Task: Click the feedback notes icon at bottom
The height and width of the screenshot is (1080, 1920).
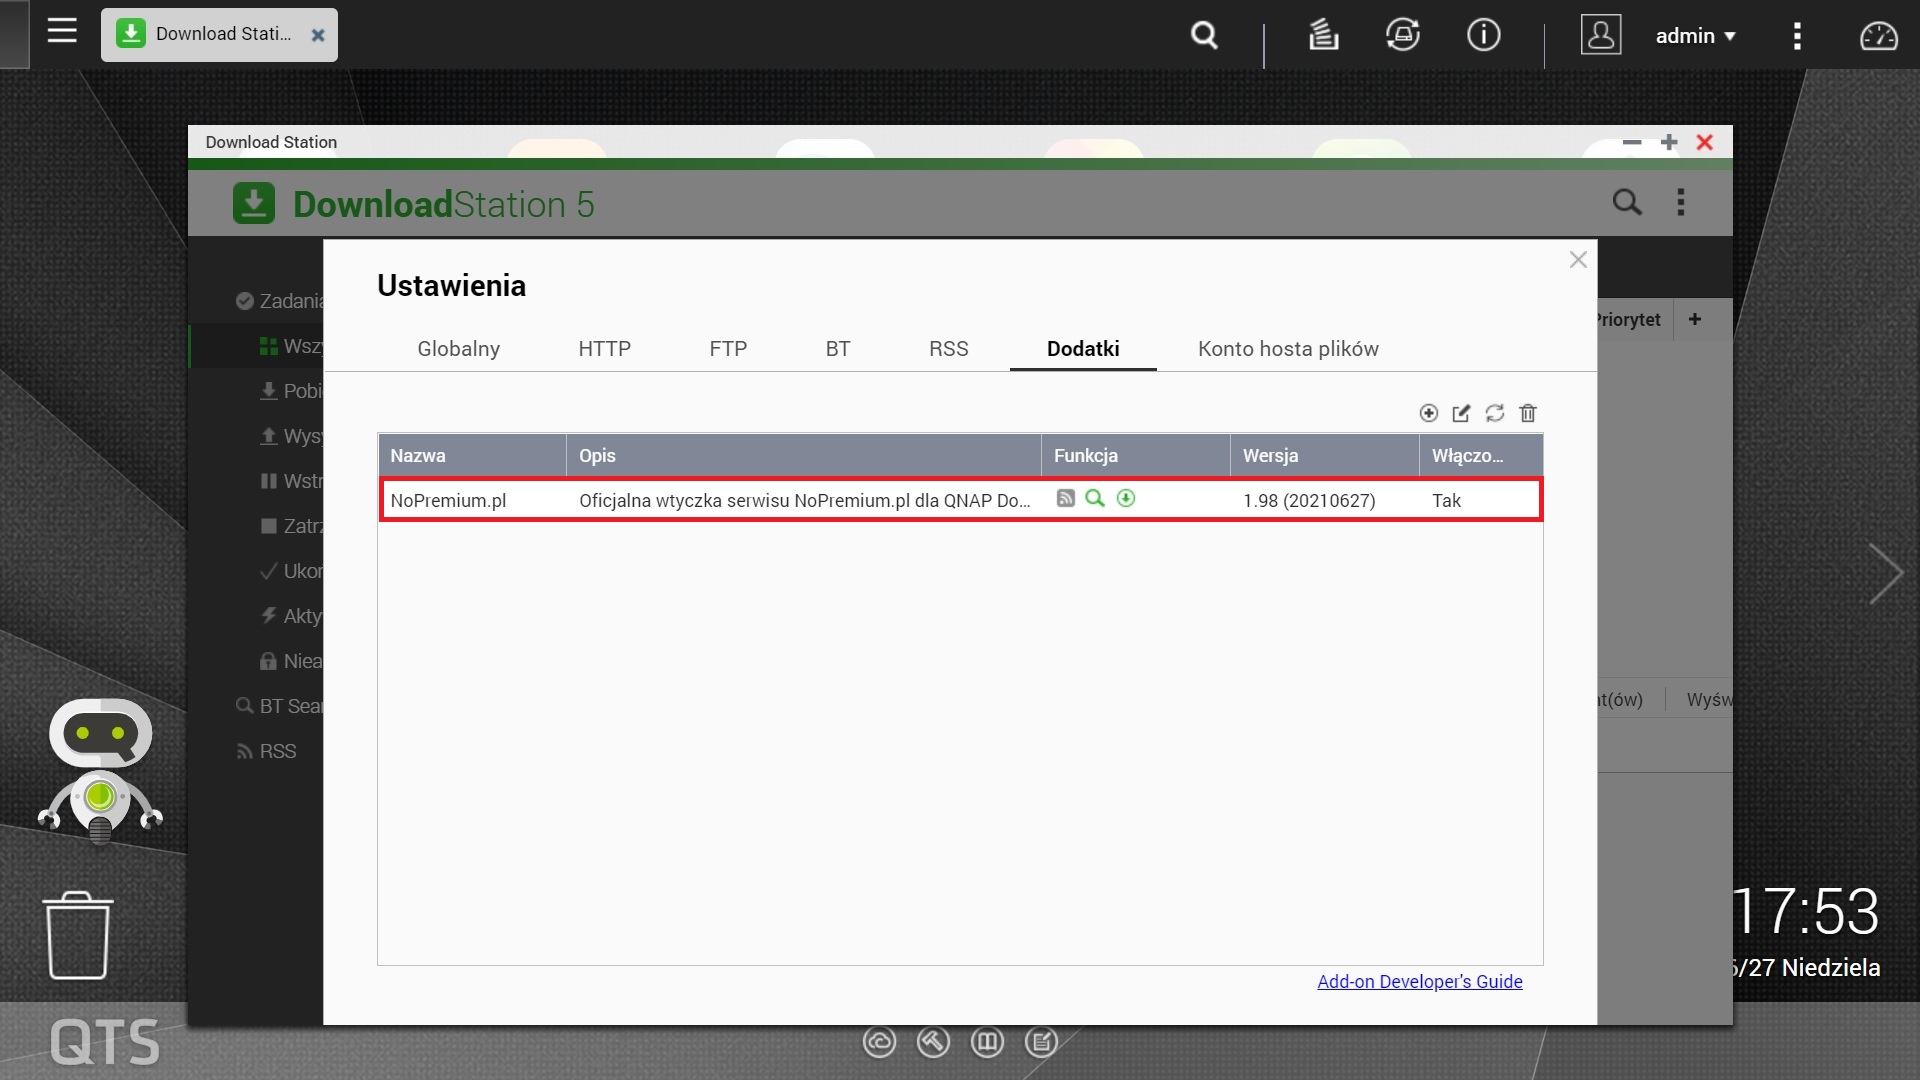Action: click(x=1041, y=1043)
